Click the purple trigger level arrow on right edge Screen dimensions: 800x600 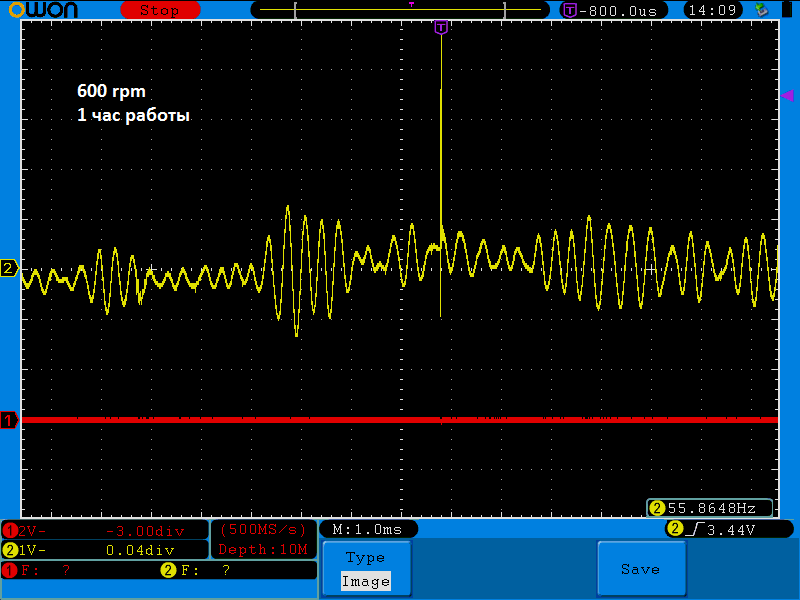[787, 94]
